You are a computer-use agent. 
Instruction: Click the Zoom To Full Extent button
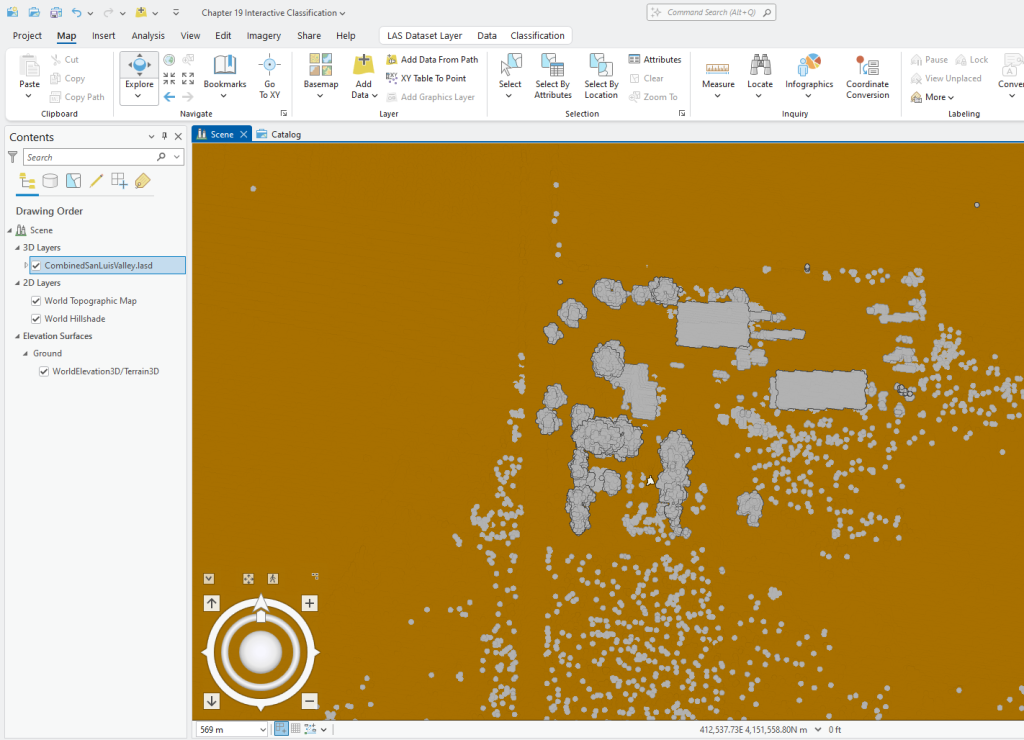coord(248,578)
